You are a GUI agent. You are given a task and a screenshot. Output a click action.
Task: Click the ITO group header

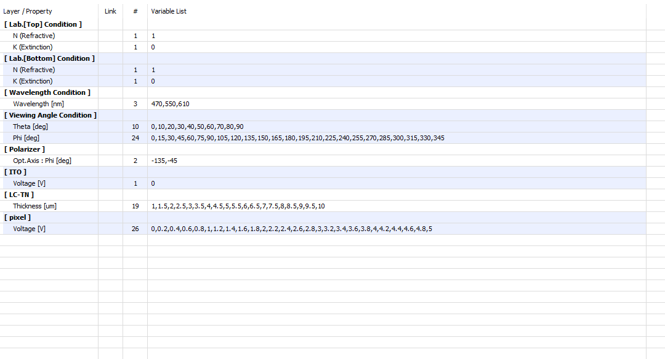[15, 172]
